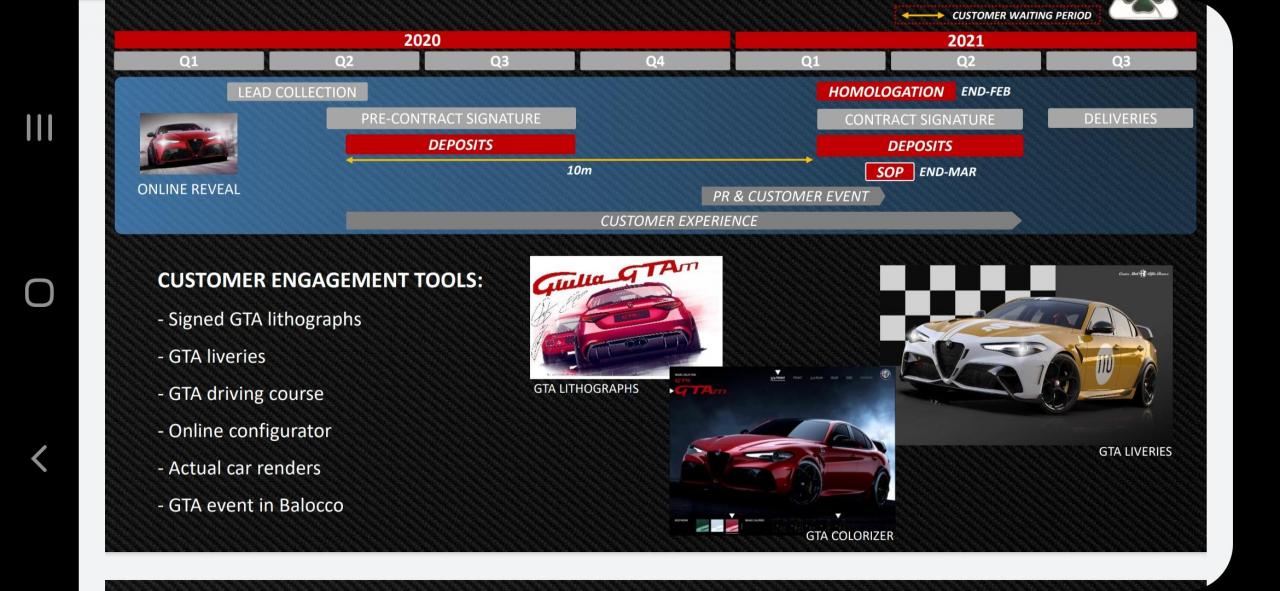Tap the Android back navigation arrow
1280x591 pixels.
(39, 458)
